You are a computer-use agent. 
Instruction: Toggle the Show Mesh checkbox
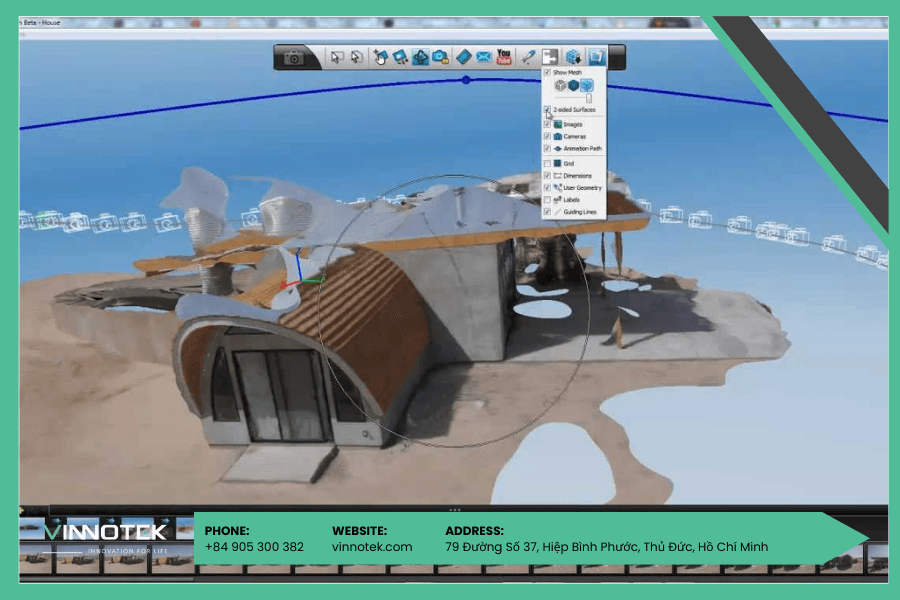point(547,72)
